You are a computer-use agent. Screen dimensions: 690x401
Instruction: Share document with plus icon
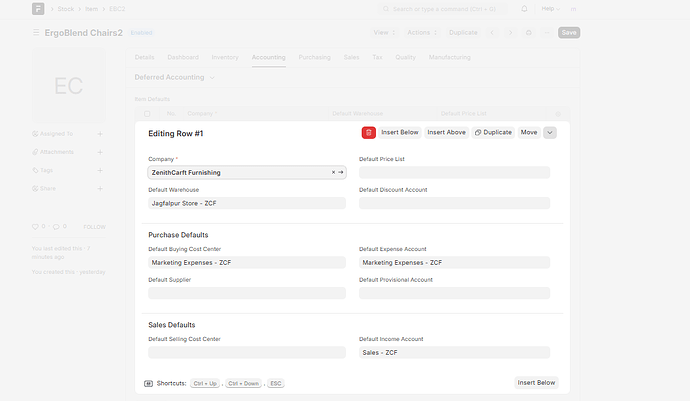[x=100, y=189]
